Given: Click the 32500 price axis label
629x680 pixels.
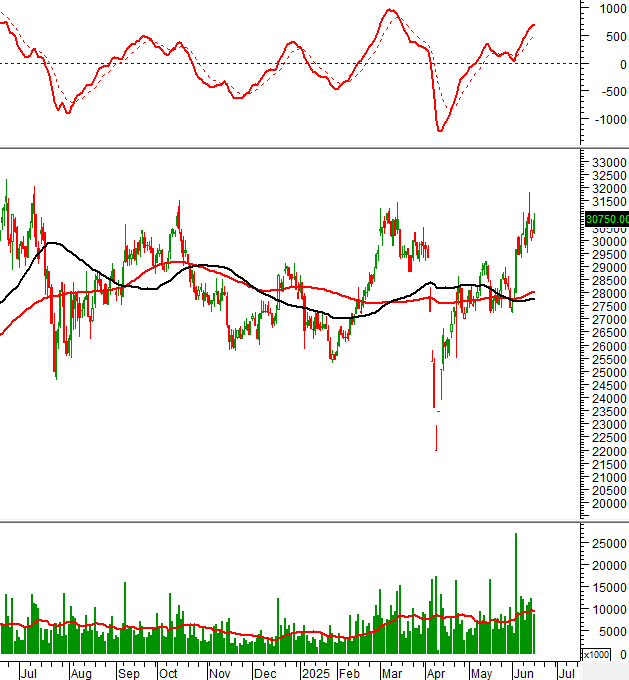Looking at the screenshot, I should (609, 176).
